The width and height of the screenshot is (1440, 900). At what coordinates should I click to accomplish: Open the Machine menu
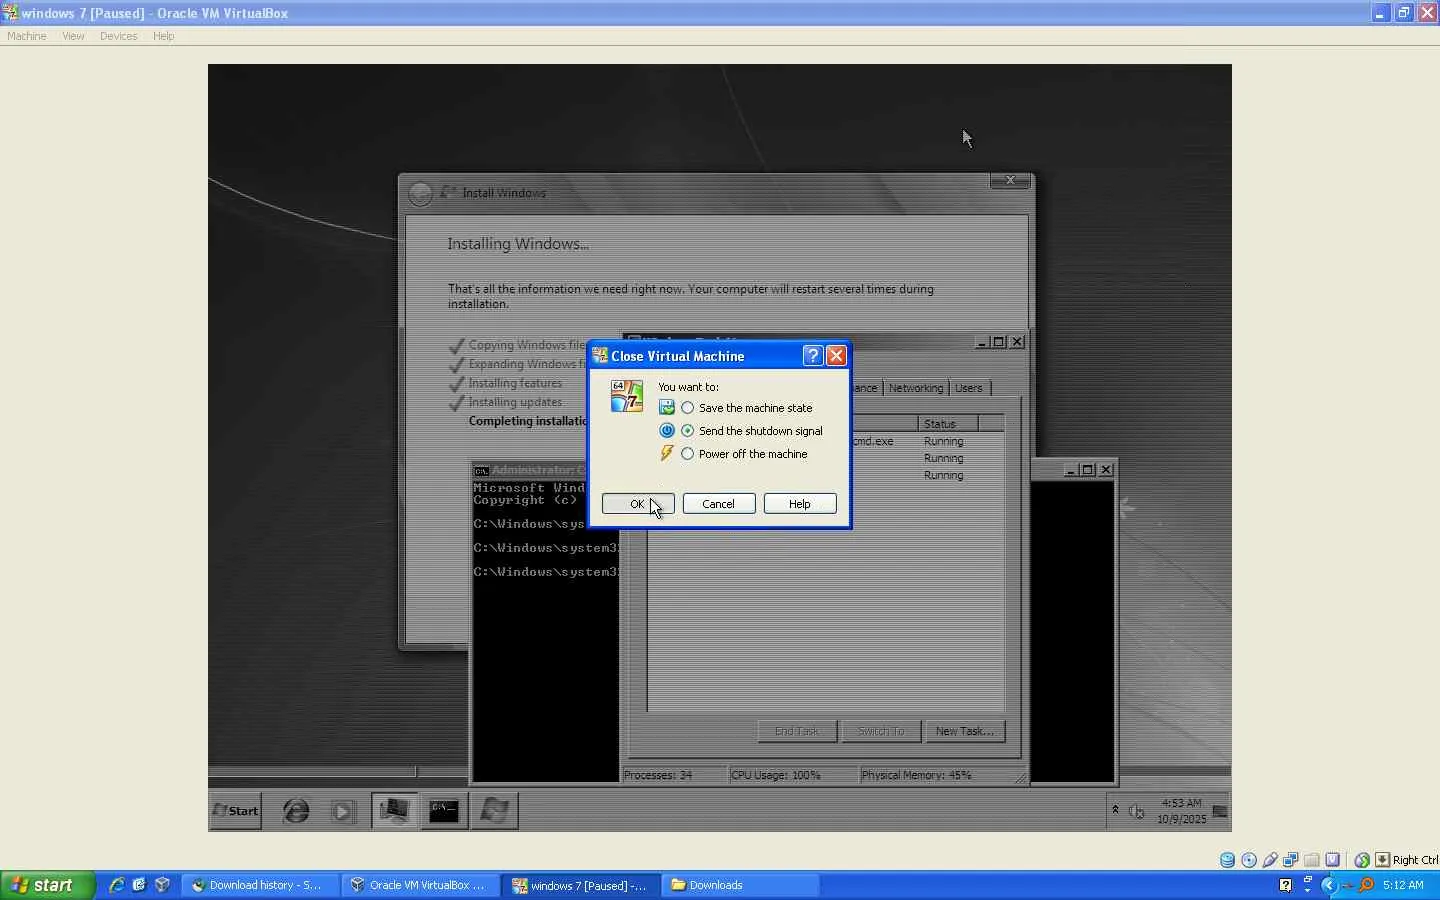[x=27, y=36]
